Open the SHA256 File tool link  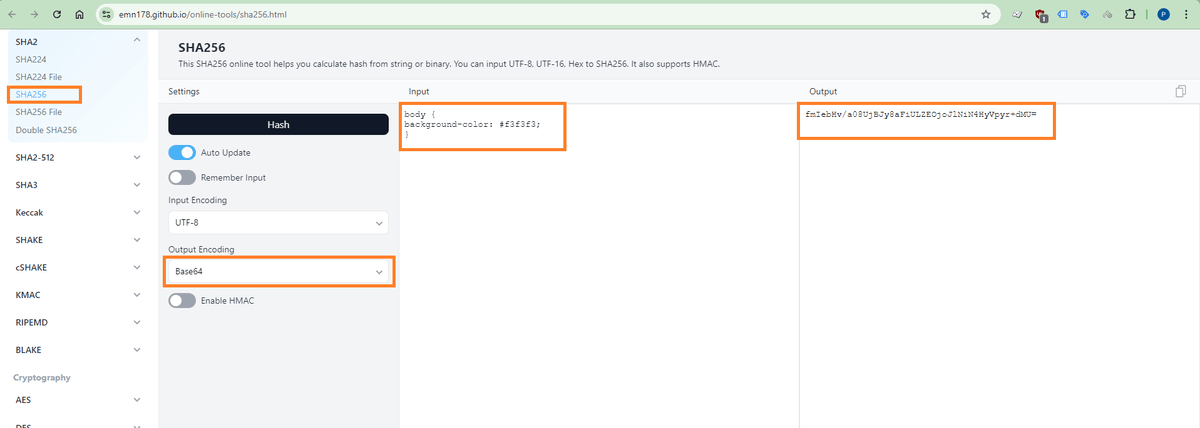coord(39,112)
